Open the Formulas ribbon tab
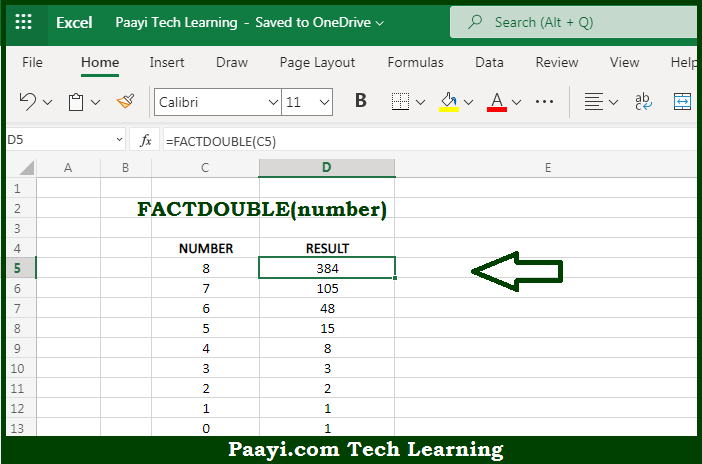 [415, 62]
